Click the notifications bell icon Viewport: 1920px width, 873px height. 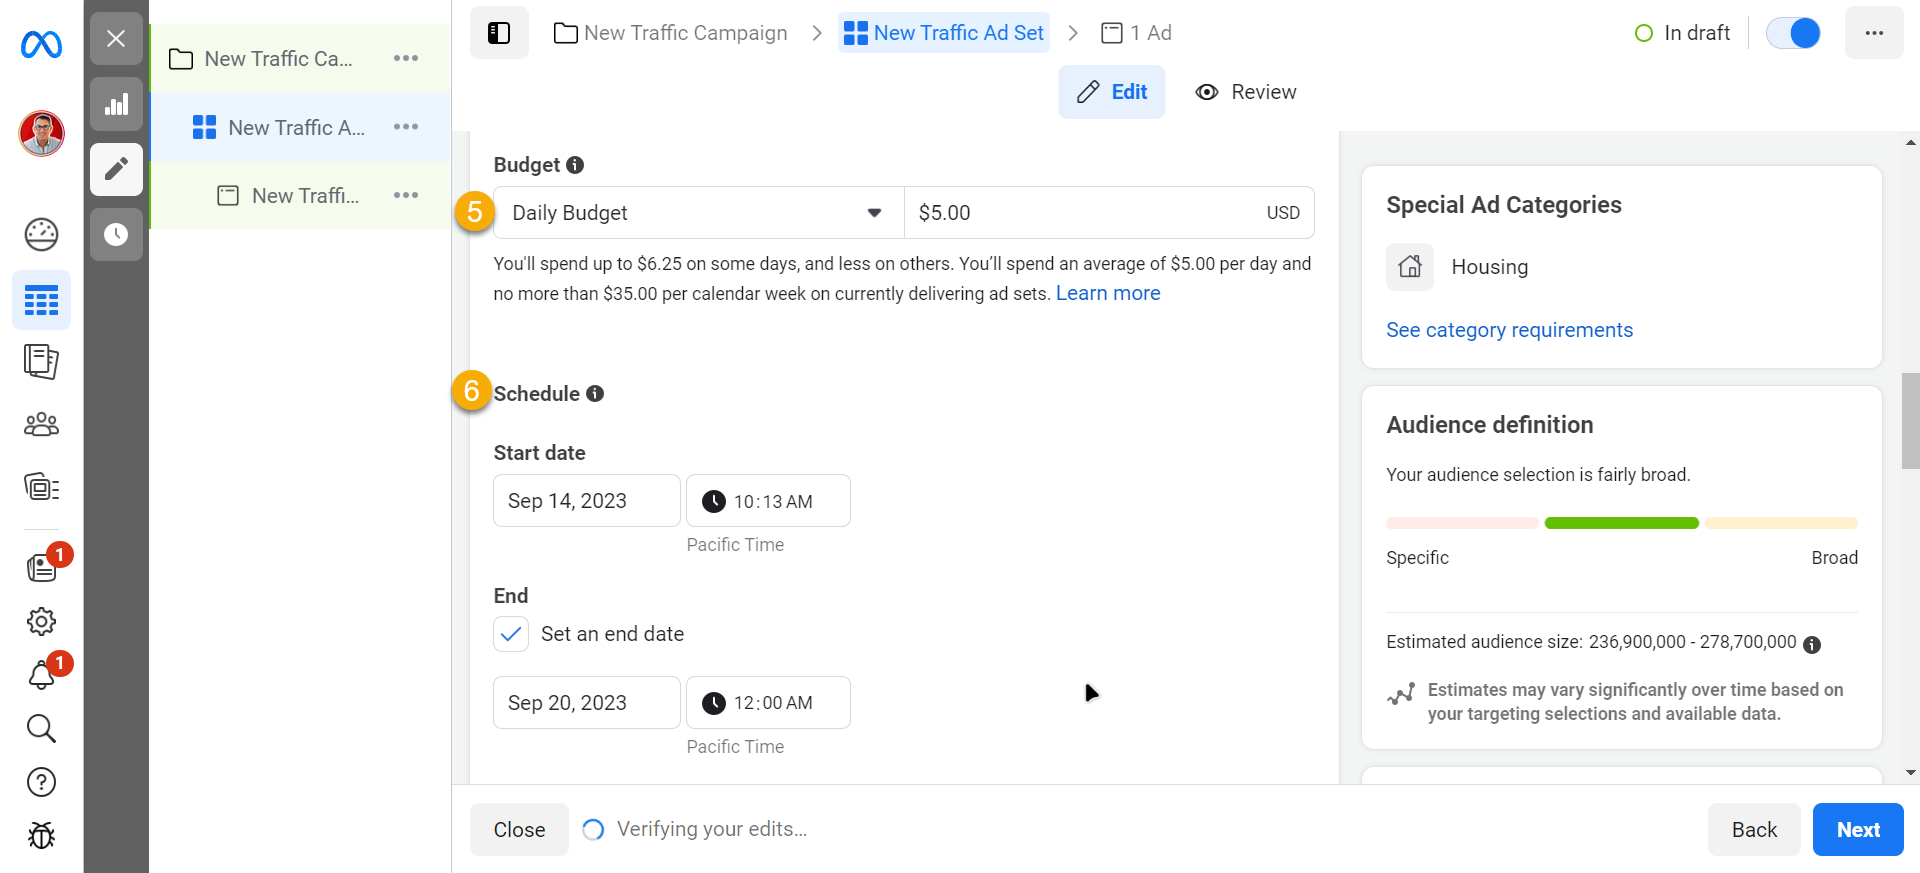click(41, 676)
